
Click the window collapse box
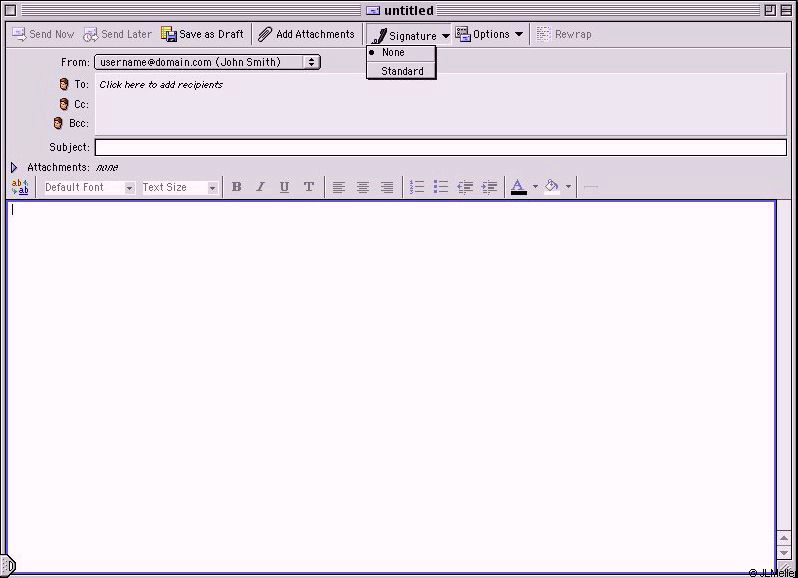coord(786,10)
